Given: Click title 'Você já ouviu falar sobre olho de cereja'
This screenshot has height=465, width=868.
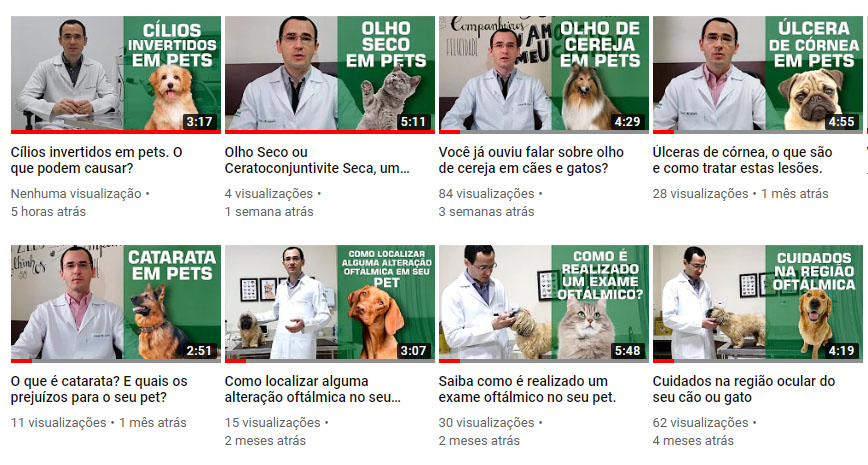Looking at the screenshot, I should tap(531, 160).
